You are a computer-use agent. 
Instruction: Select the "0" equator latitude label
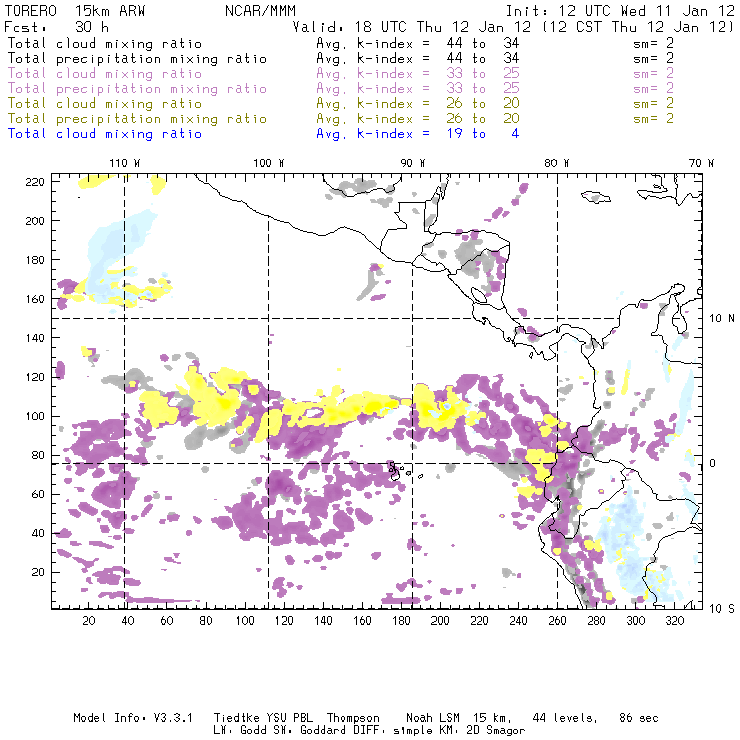coord(712,463)
